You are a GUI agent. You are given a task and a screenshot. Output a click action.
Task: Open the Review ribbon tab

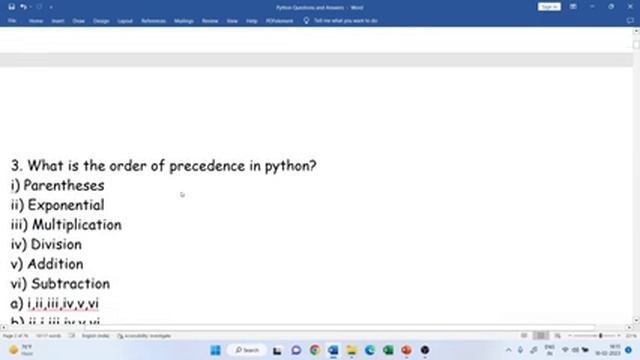210,21
